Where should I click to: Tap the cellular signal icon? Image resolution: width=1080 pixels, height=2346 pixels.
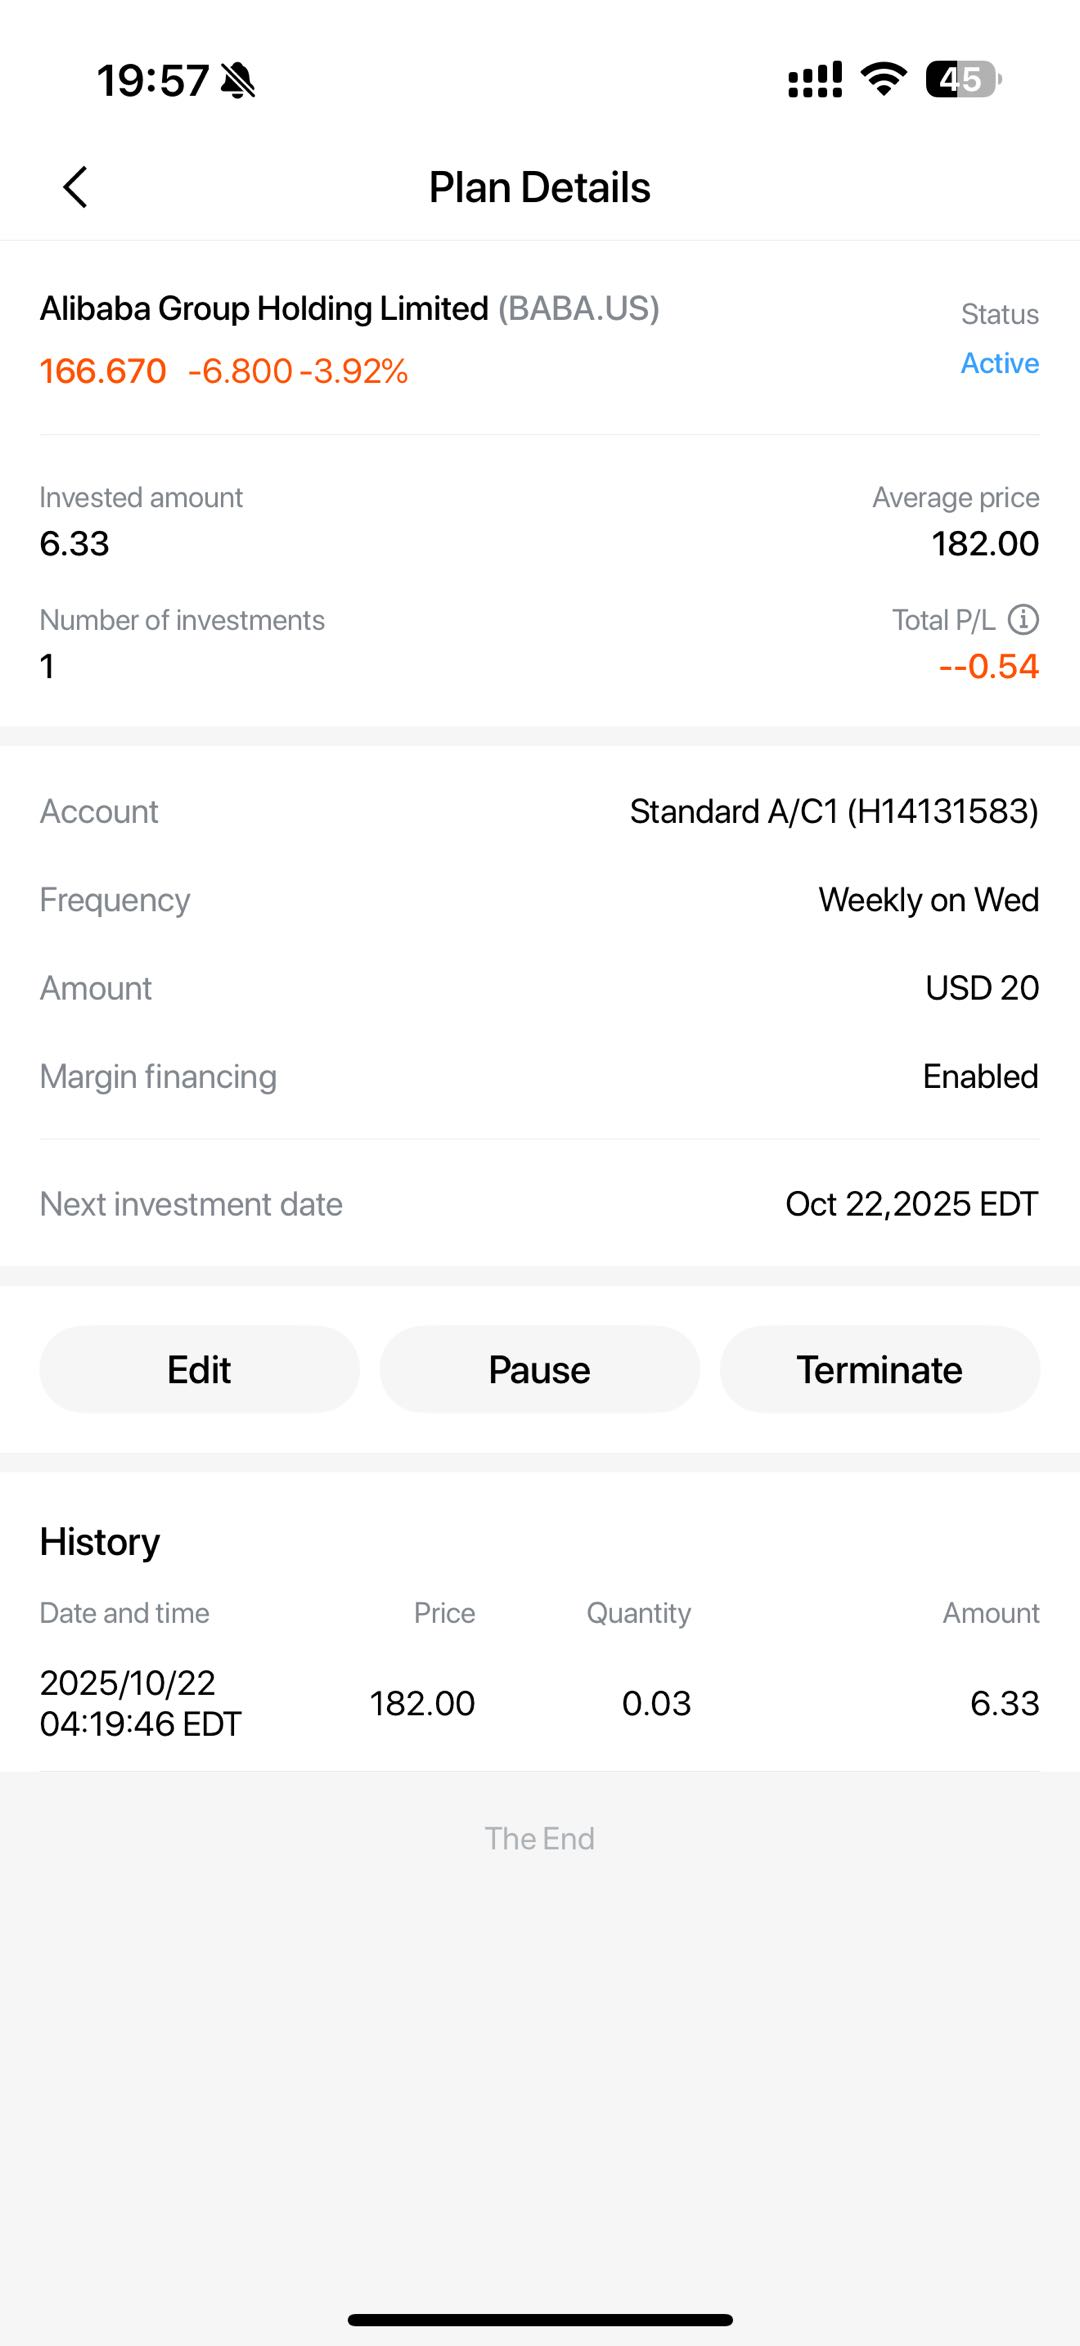pyautogui.click(x=815, y=80)
